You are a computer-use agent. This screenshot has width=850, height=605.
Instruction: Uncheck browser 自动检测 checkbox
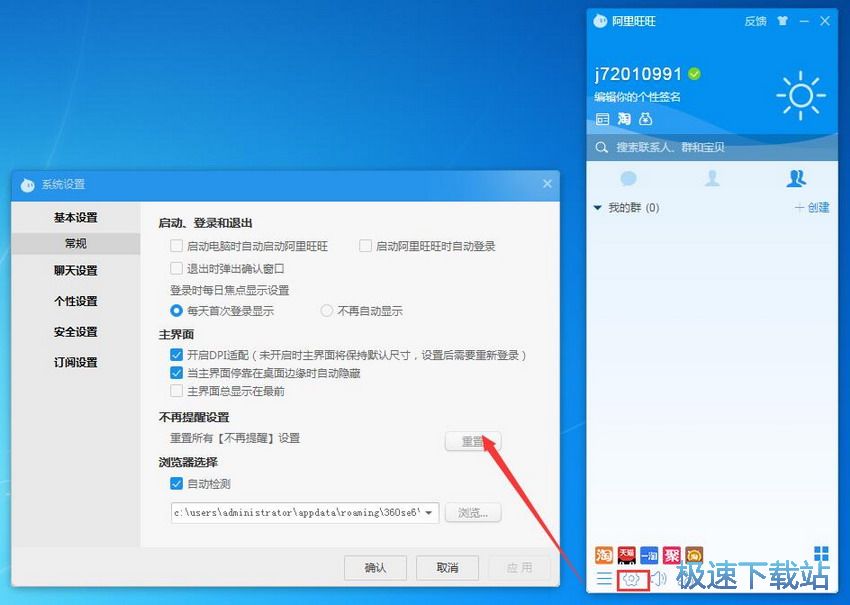pyautogui.click(x=176, y=484)
